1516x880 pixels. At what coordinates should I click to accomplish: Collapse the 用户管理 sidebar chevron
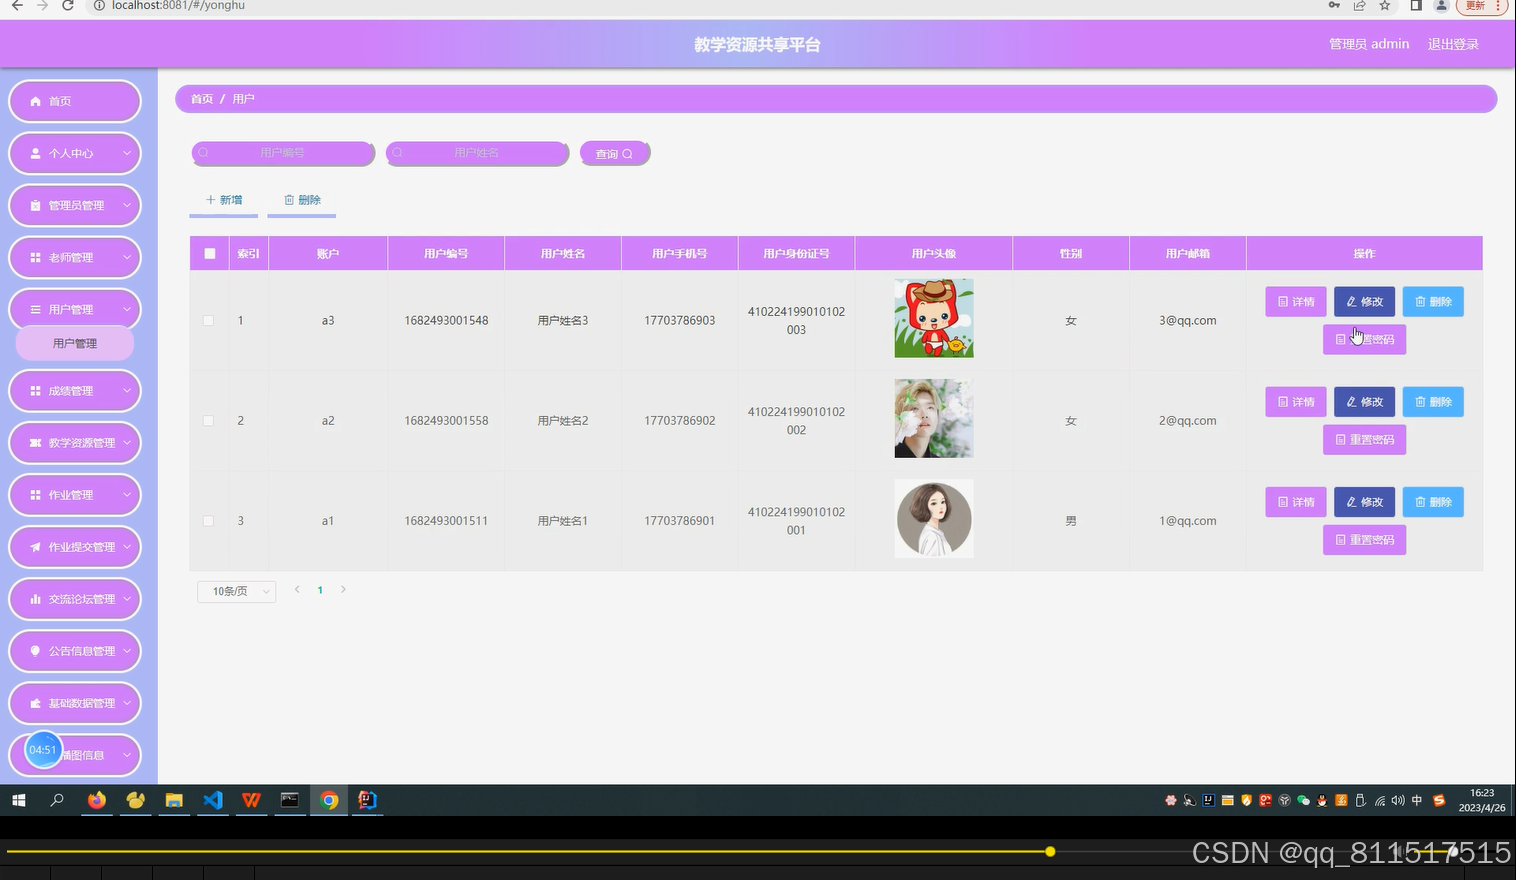tap(127, 309)
